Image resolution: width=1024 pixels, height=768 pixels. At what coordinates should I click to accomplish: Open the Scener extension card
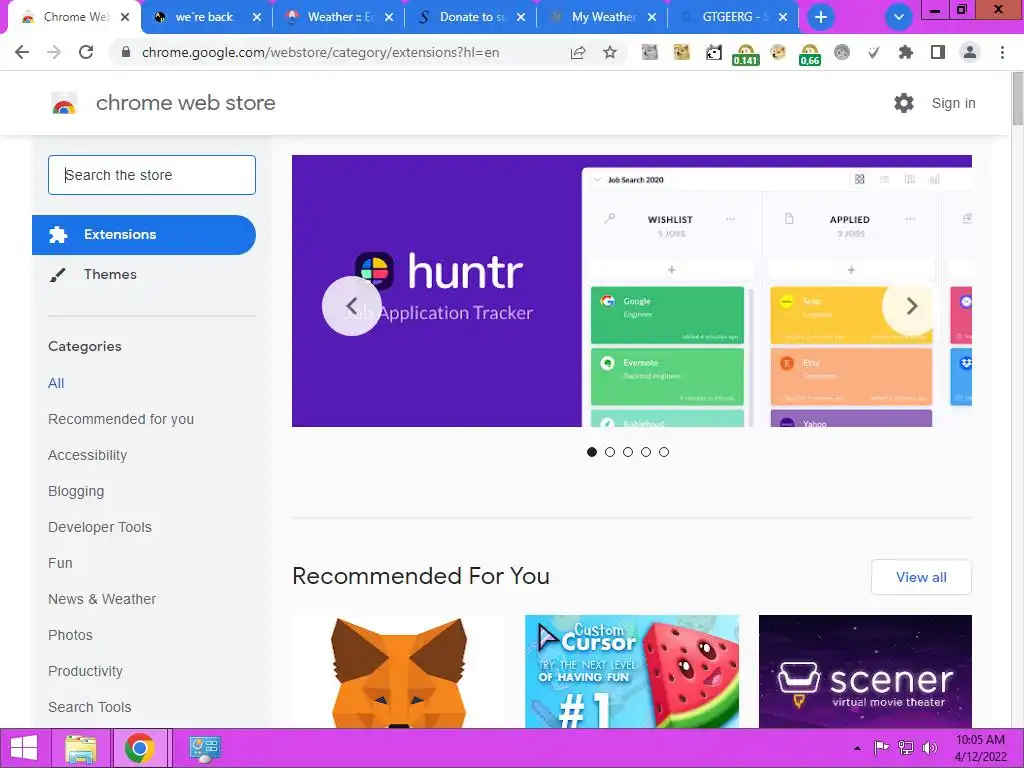pos(865,671)
